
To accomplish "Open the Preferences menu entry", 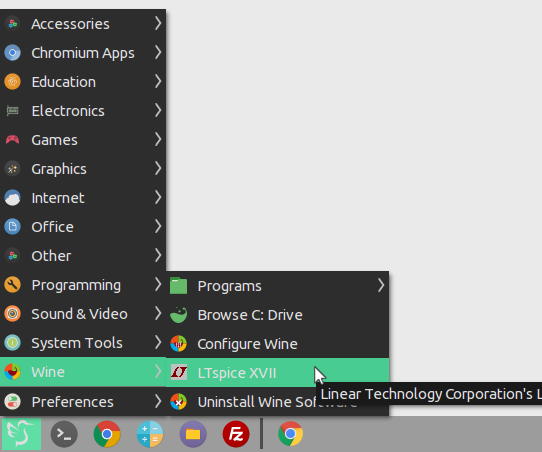I will coord(83,402).
